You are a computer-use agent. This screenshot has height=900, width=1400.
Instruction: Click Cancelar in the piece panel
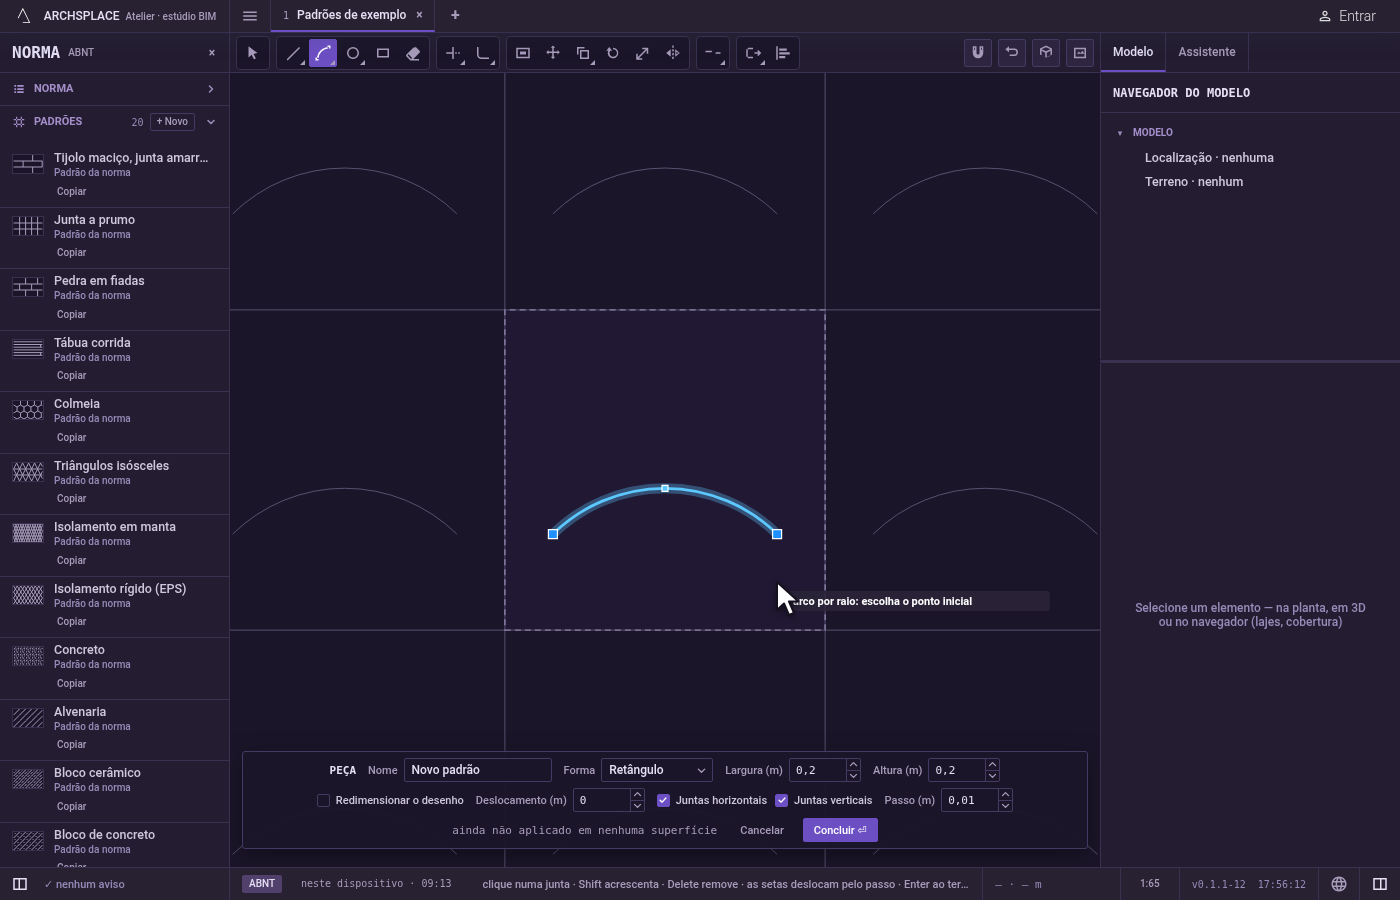click(x=762, y=830)
